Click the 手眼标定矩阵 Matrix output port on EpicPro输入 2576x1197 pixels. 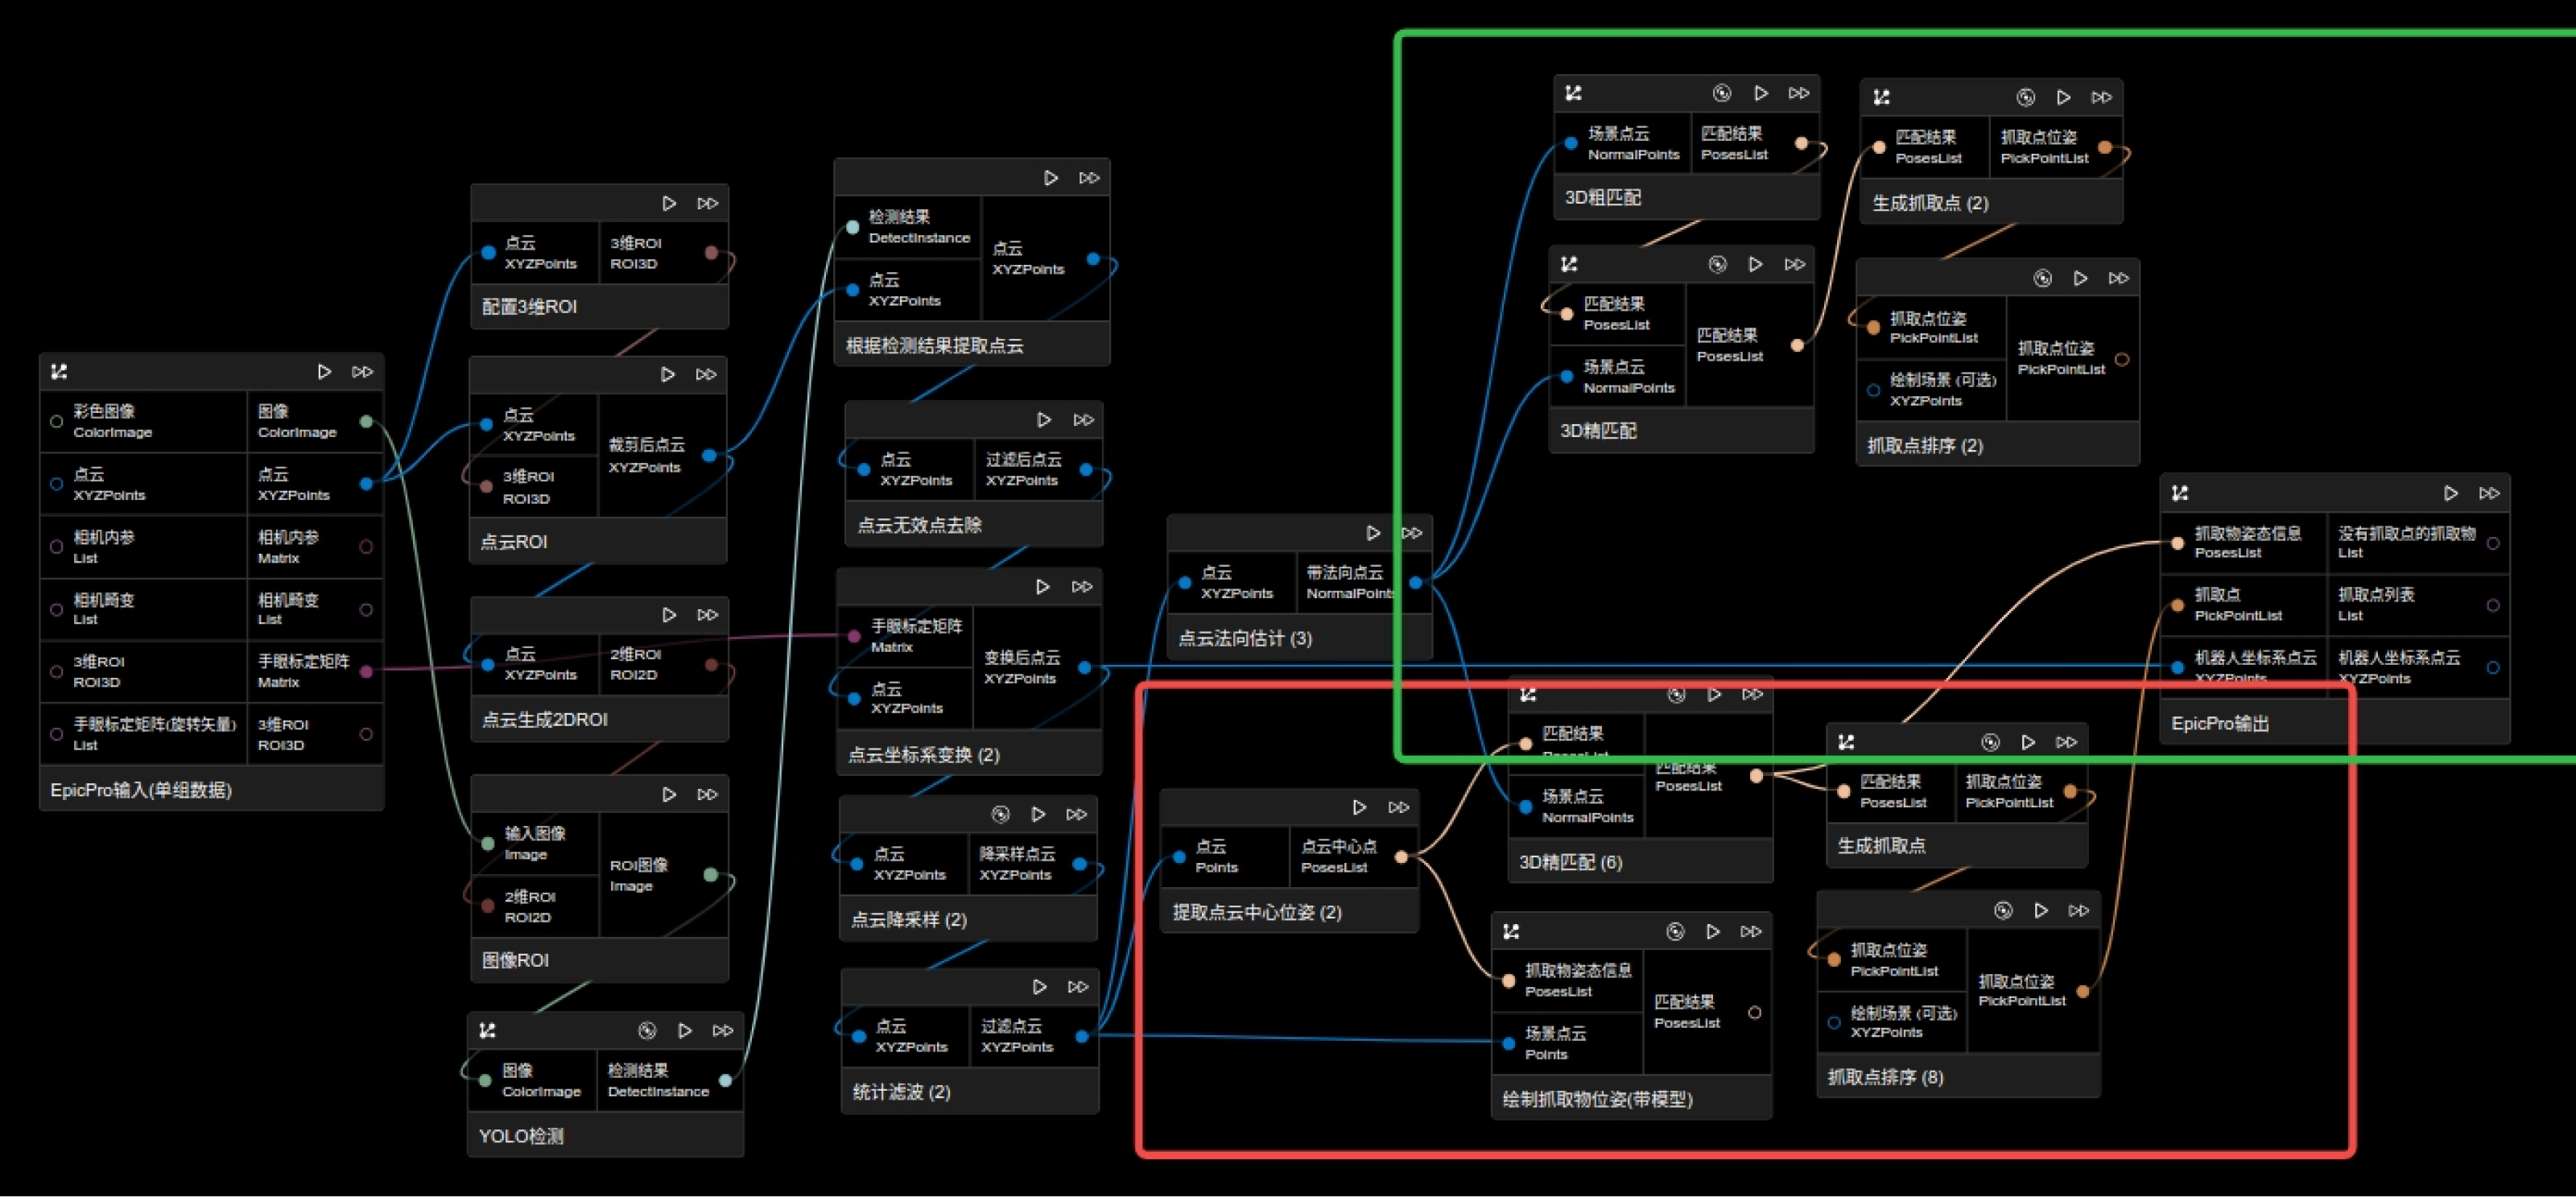(366, 671)
